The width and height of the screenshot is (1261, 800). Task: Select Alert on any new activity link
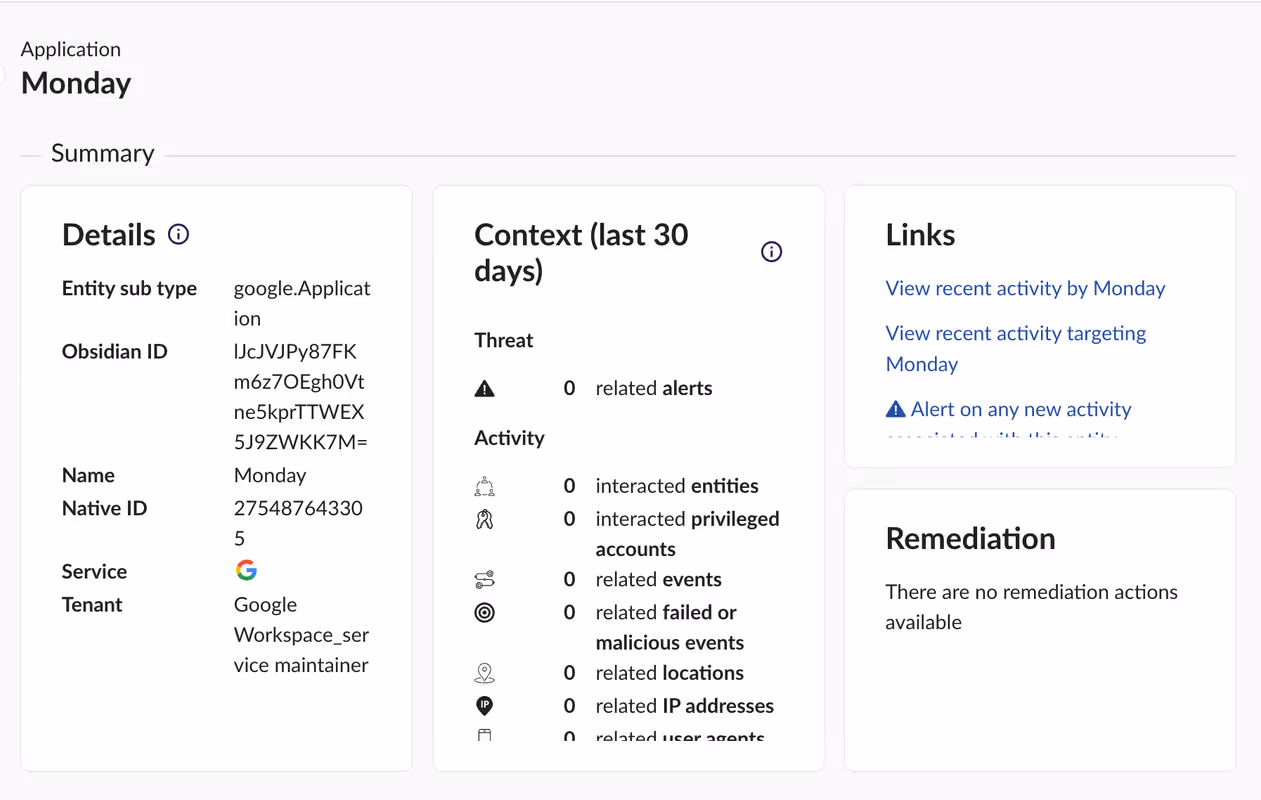1020,410
